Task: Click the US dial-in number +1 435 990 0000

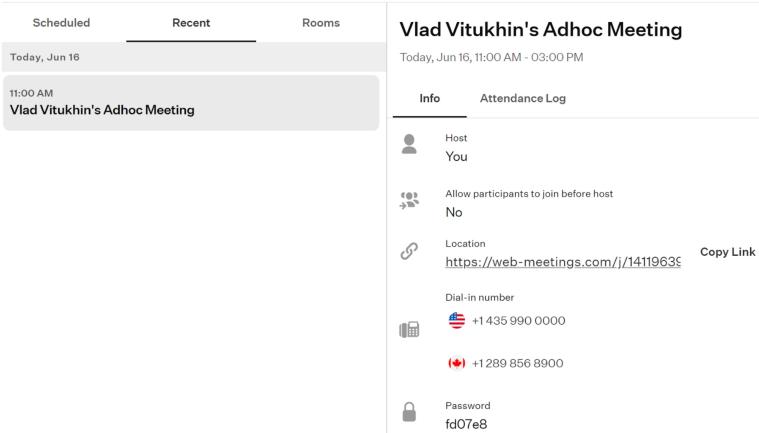Action: pos(518,320)
